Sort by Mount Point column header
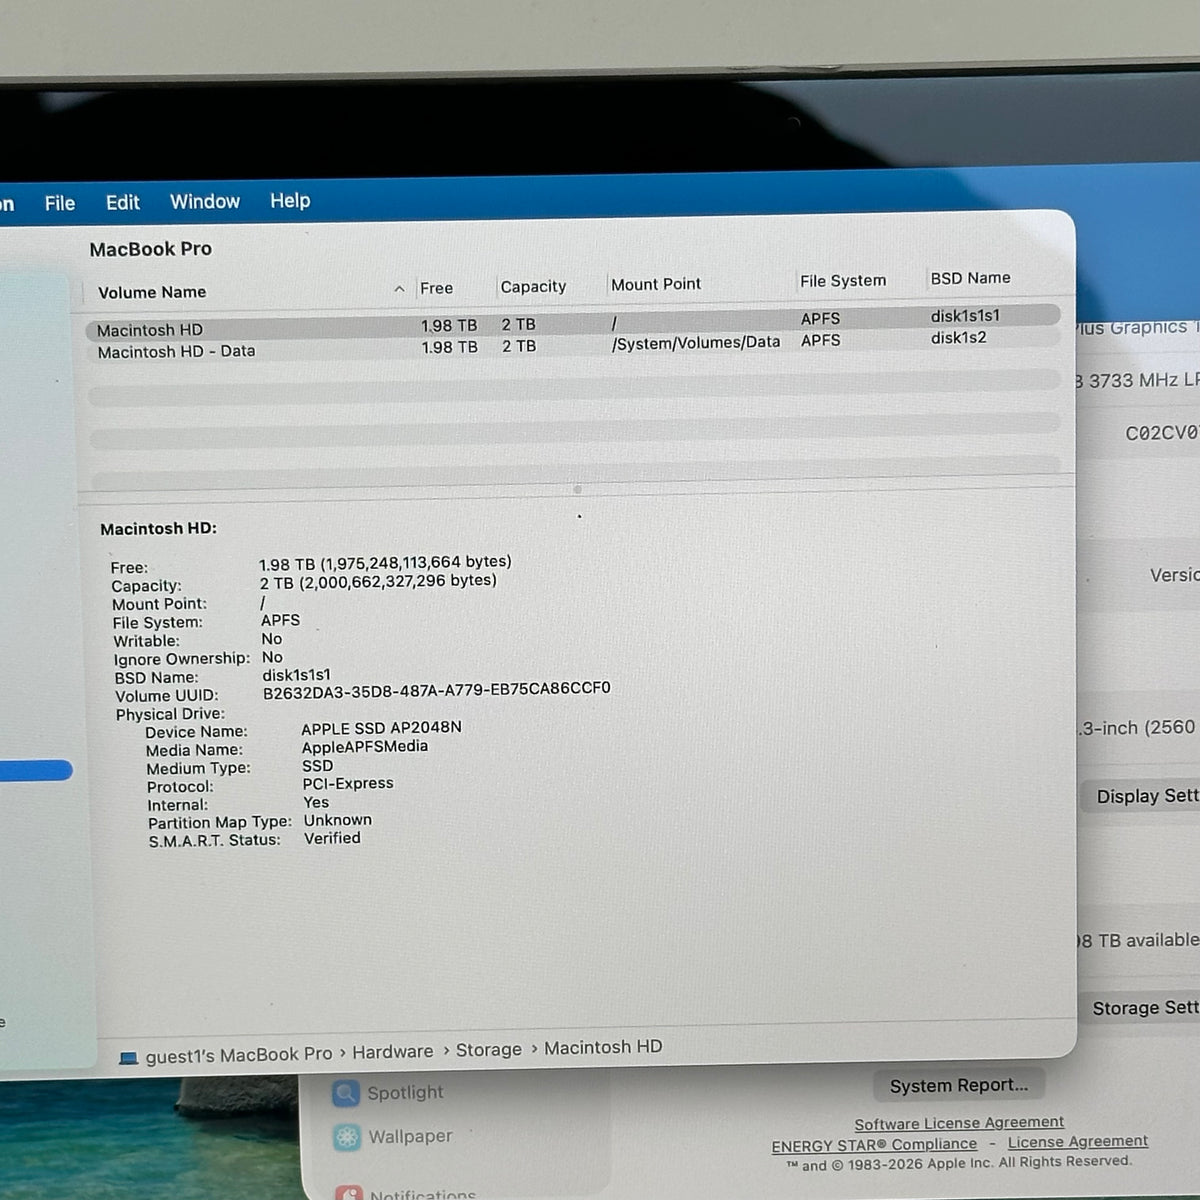 (656, 284)
